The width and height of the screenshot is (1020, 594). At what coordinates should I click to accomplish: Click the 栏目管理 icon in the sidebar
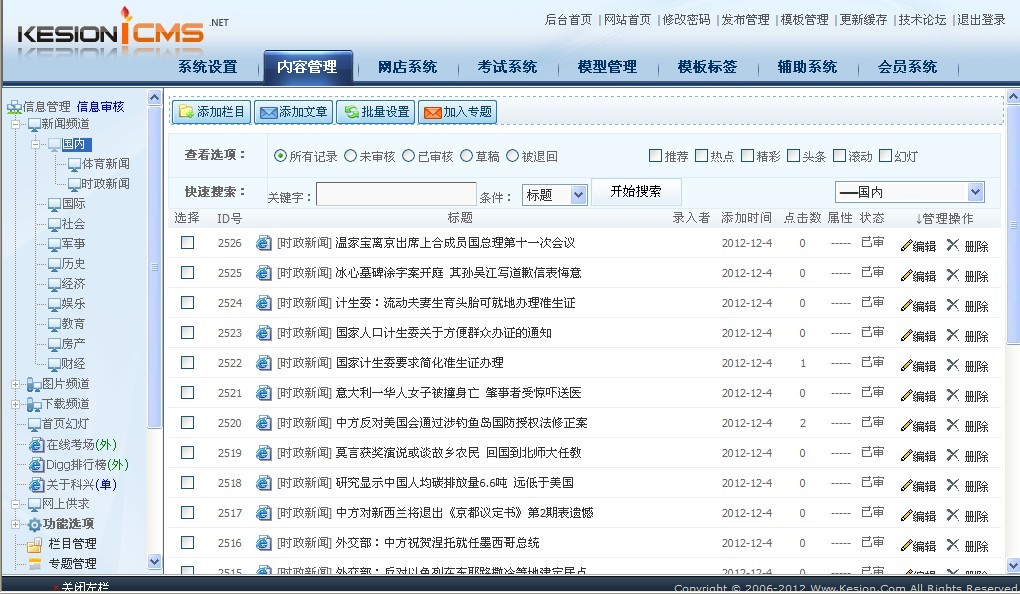click(35, 543)
